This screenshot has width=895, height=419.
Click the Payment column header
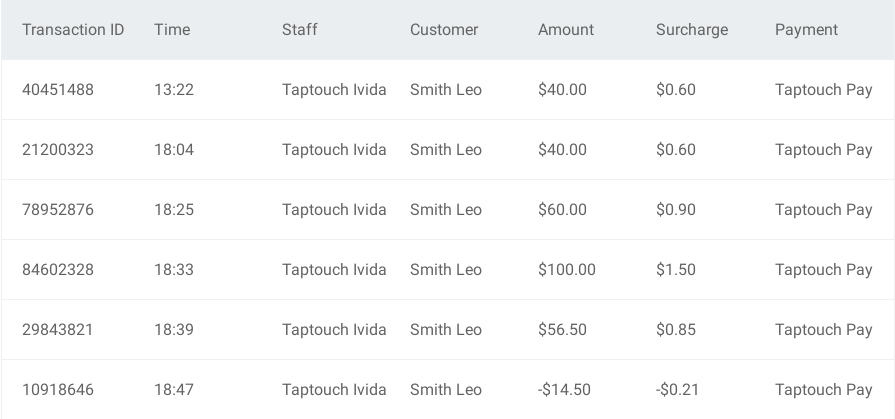point(806,30)
